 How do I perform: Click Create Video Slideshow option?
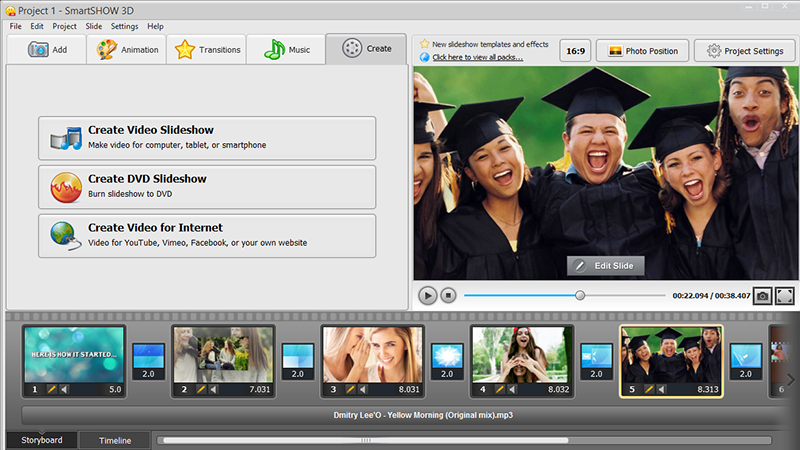207,138
